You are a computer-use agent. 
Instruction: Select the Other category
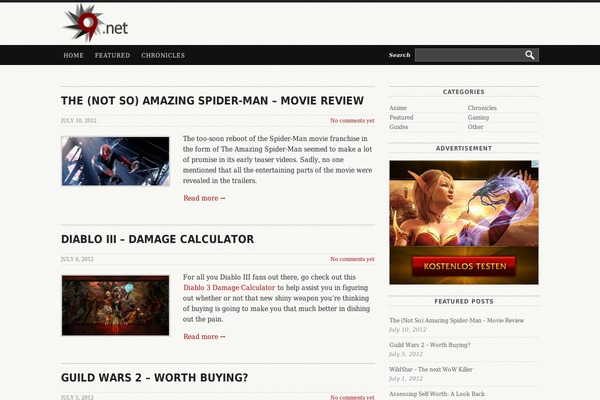coord(476,127)
